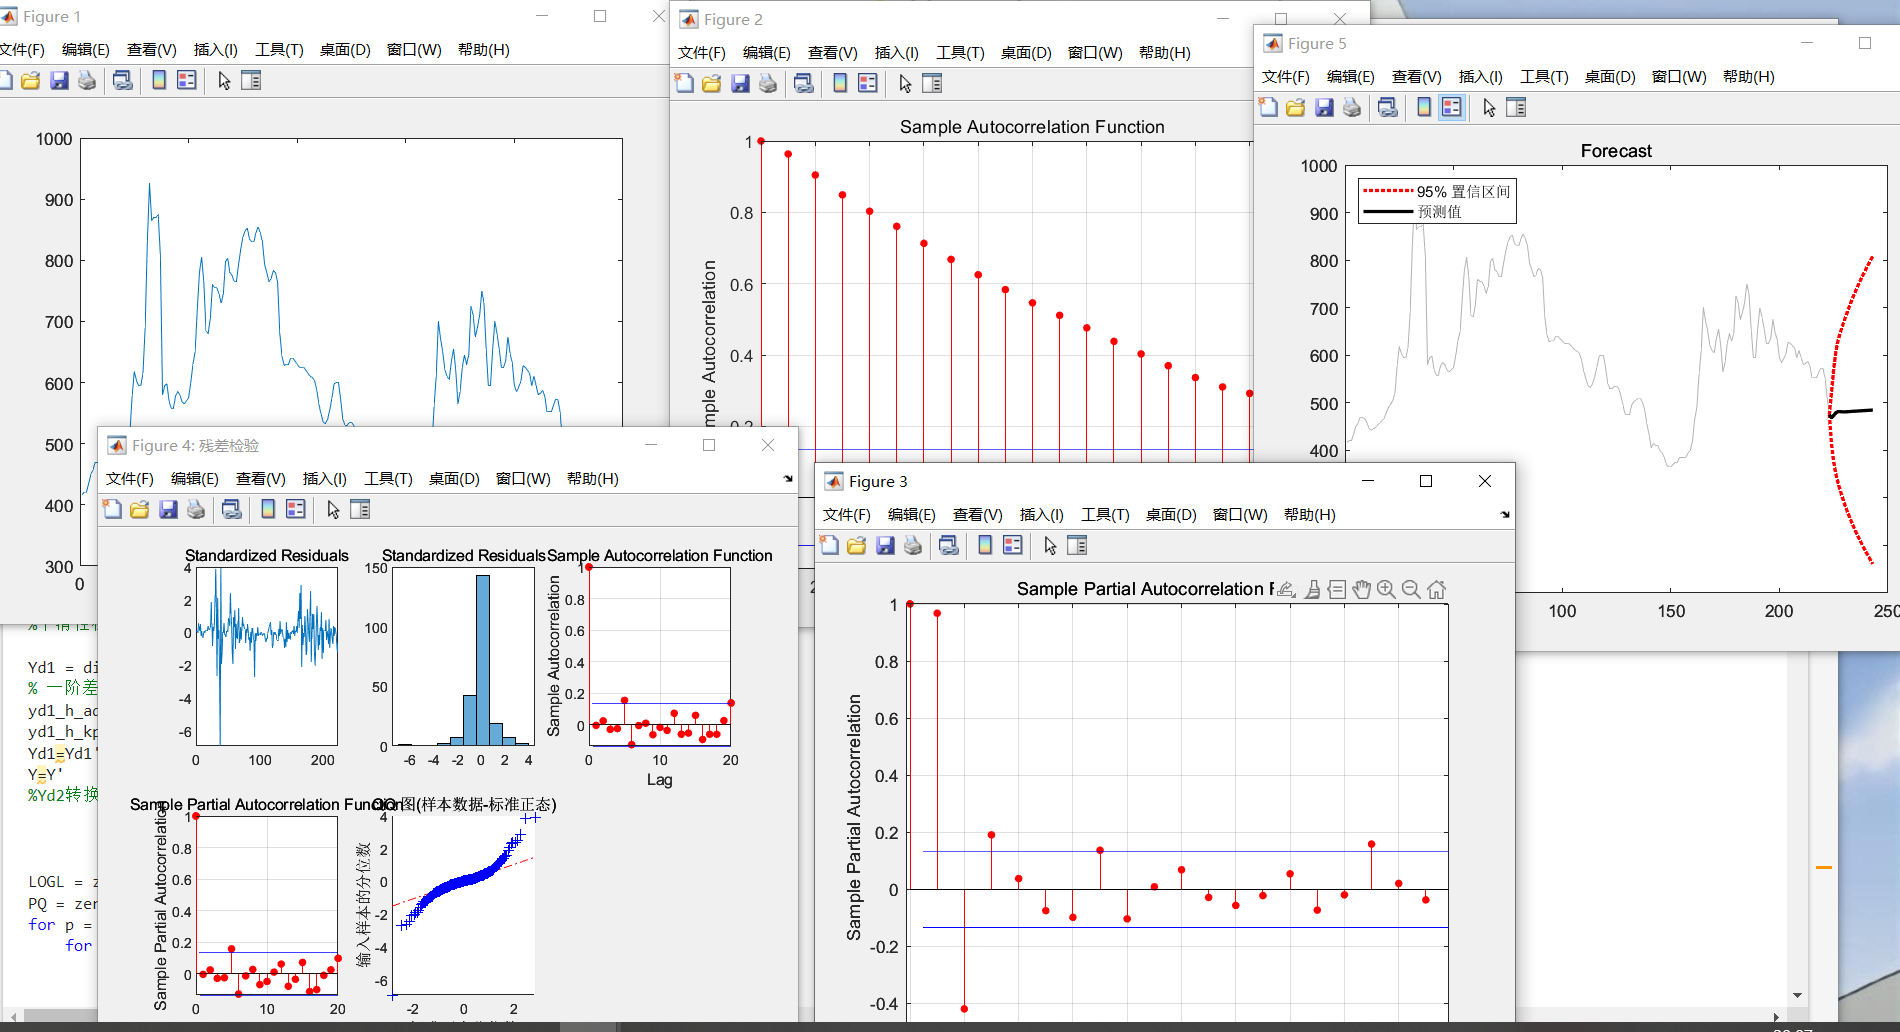
Task: Toggle Edit Plot arrow in Figure 4 toolbar
Action: [333, 510]
